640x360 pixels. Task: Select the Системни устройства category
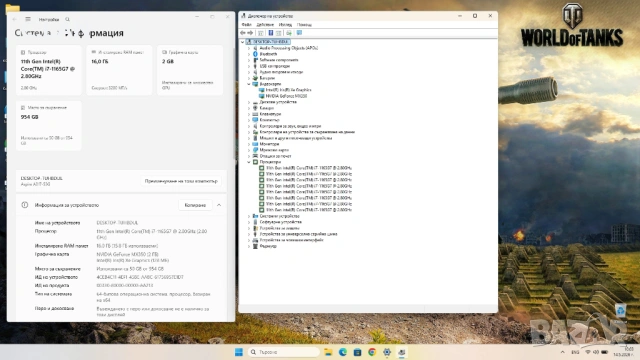[279, 216]
